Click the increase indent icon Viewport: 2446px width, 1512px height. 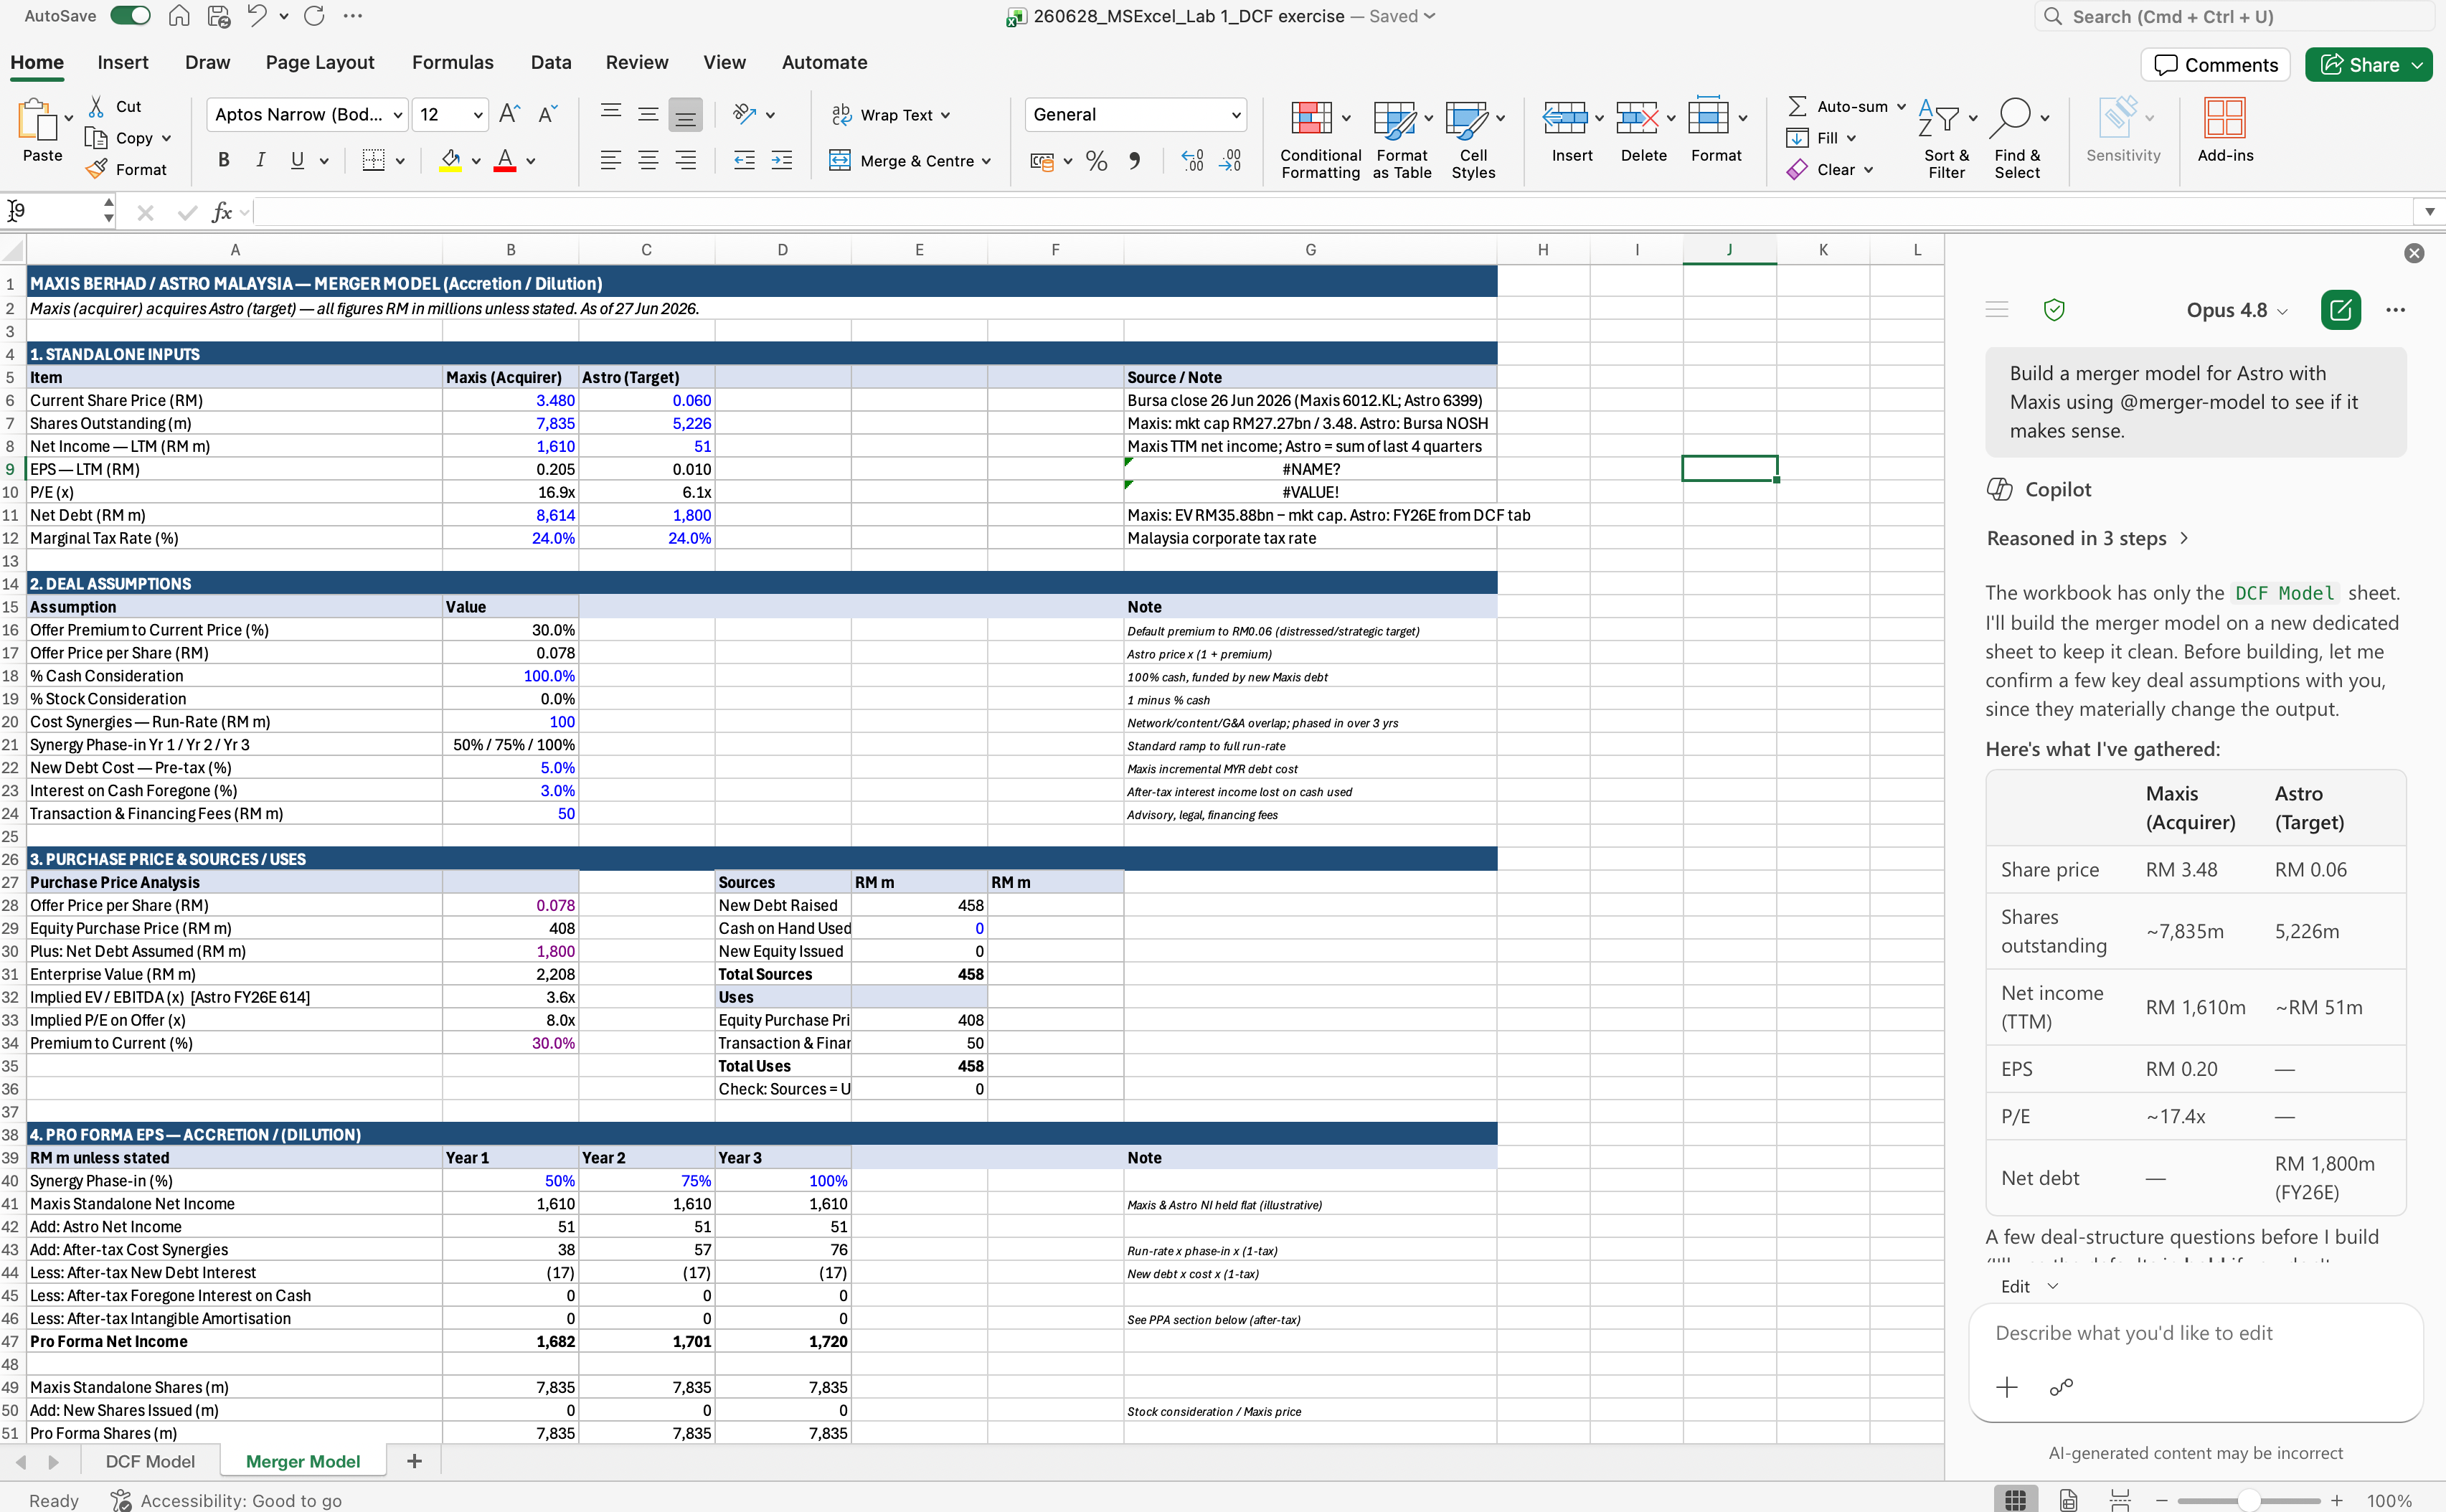coord(782,160)
